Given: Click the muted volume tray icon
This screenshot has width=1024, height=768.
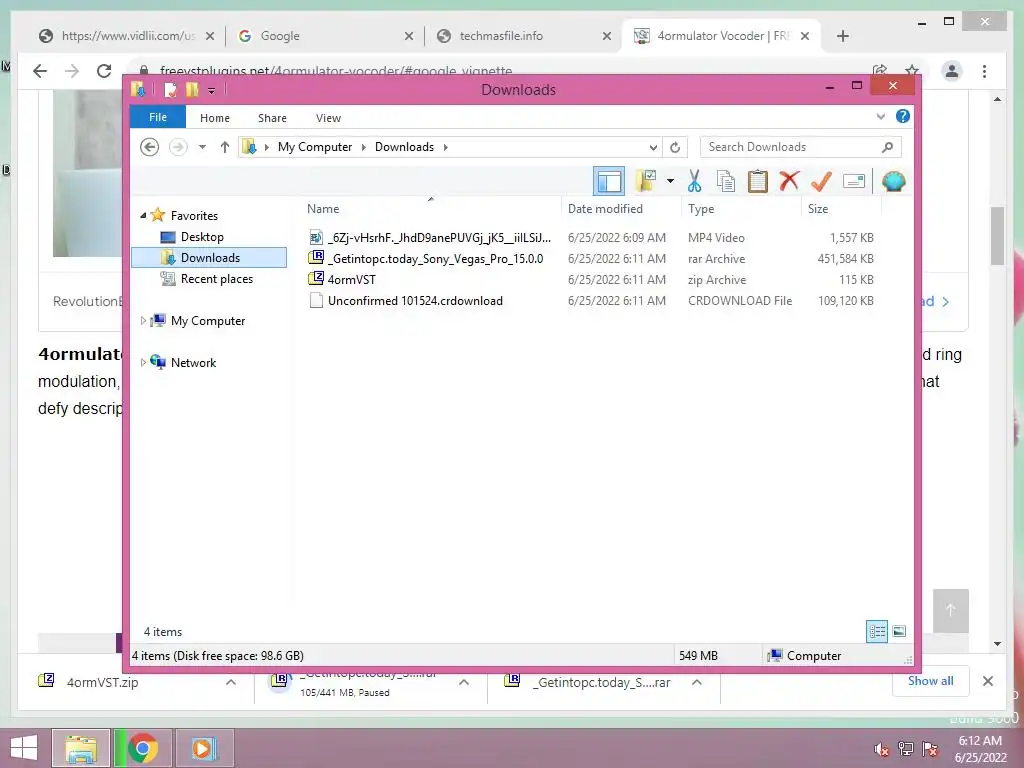Looking at the screenshot, I should 881,750.
